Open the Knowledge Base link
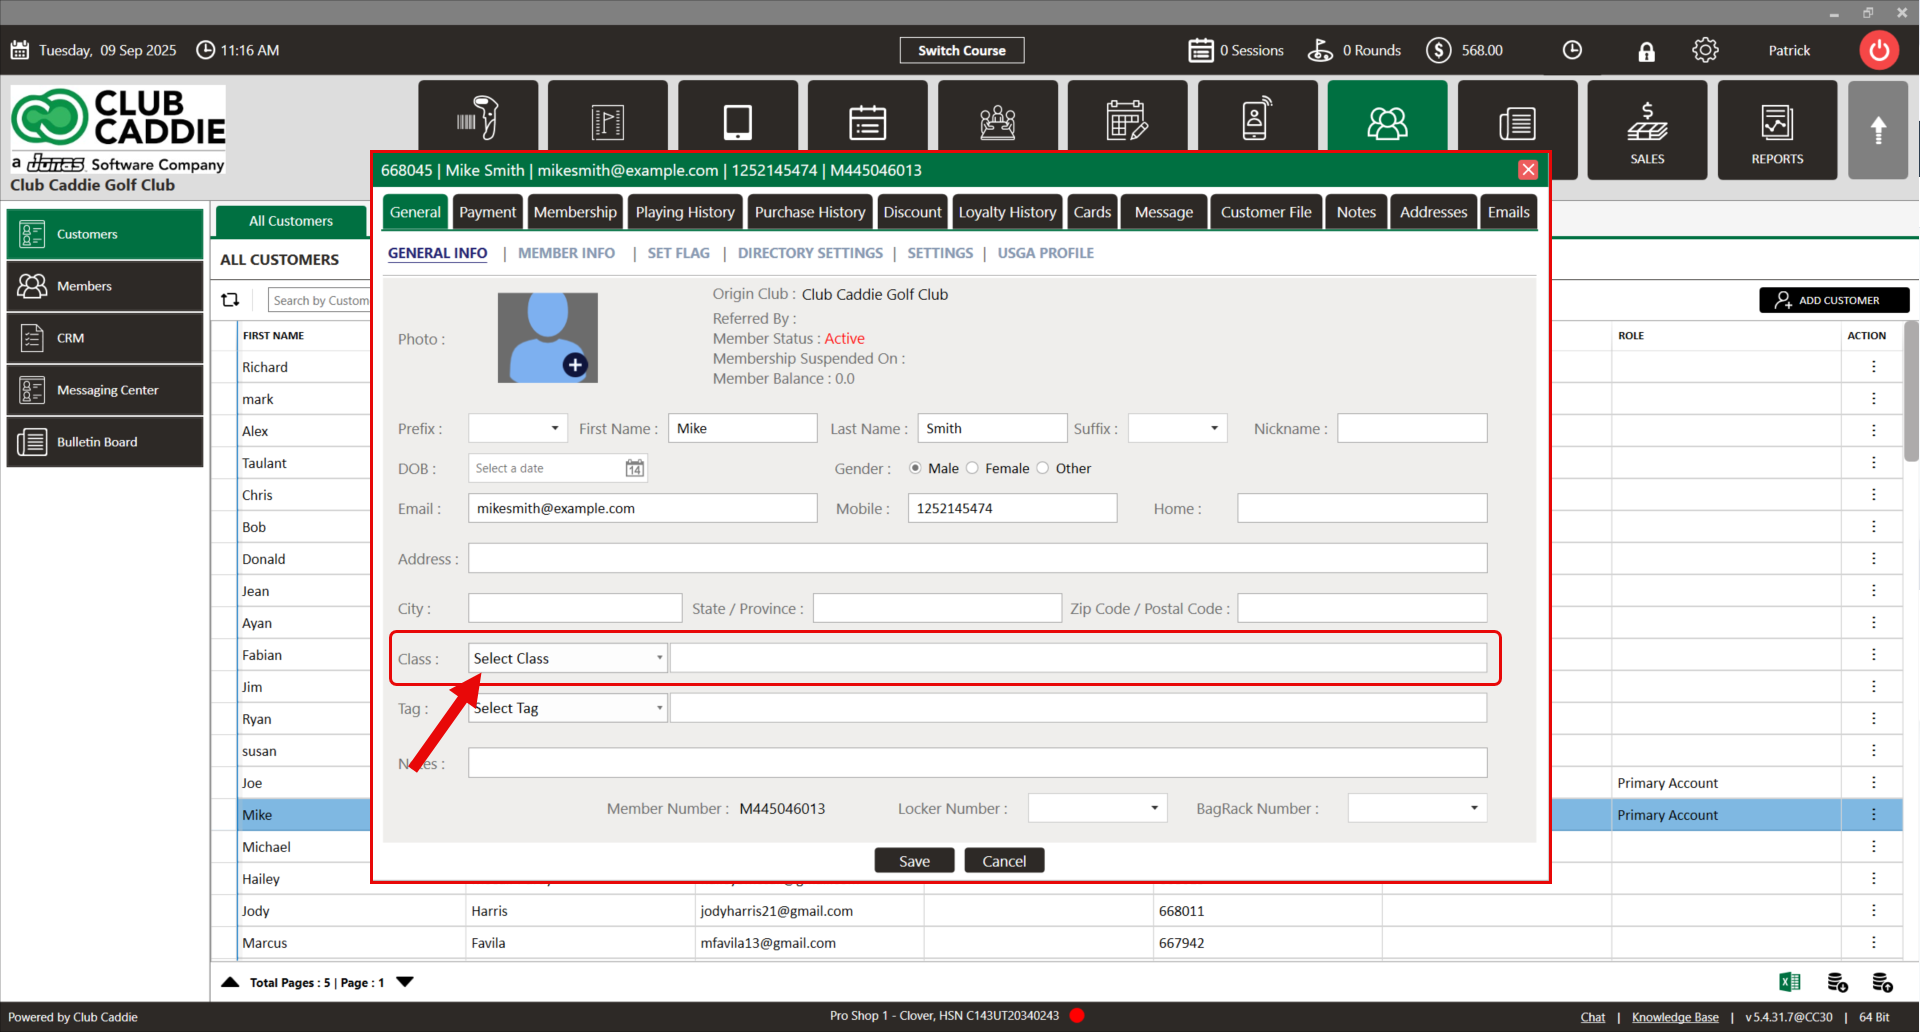 tap(1675, 1017)
